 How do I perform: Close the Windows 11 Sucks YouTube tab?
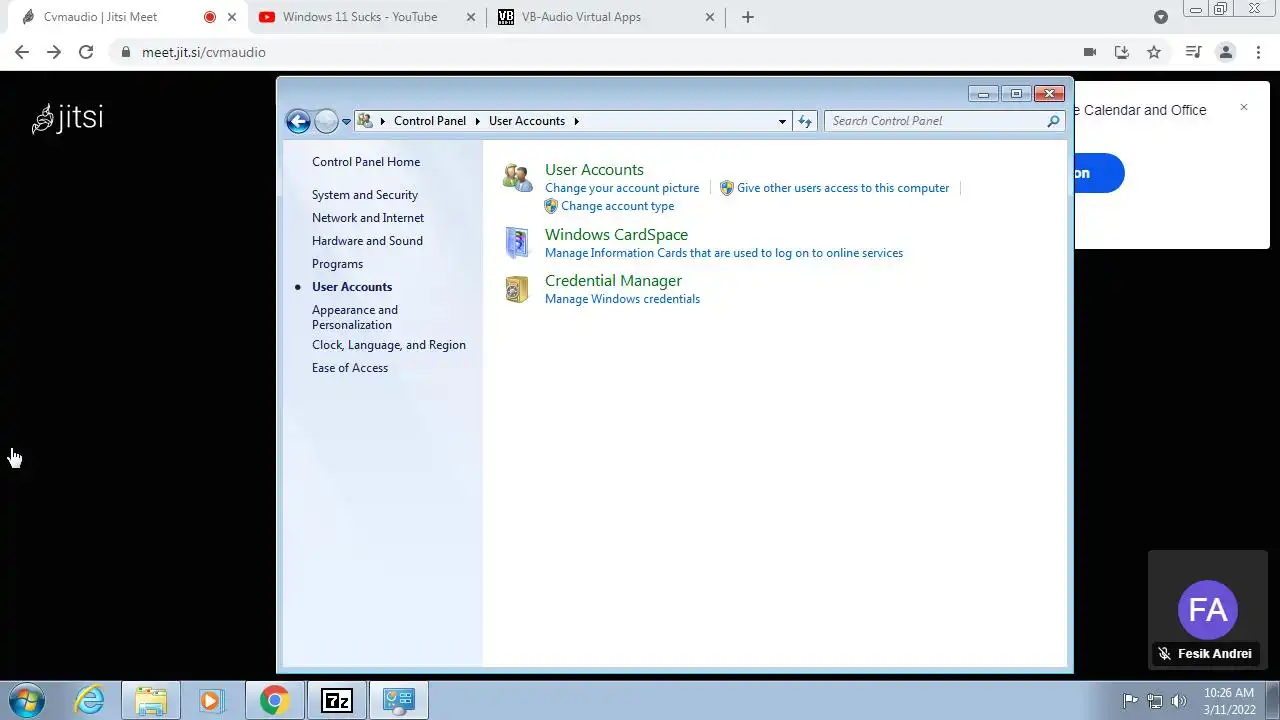pyautogui.click(x=471, y=17)
